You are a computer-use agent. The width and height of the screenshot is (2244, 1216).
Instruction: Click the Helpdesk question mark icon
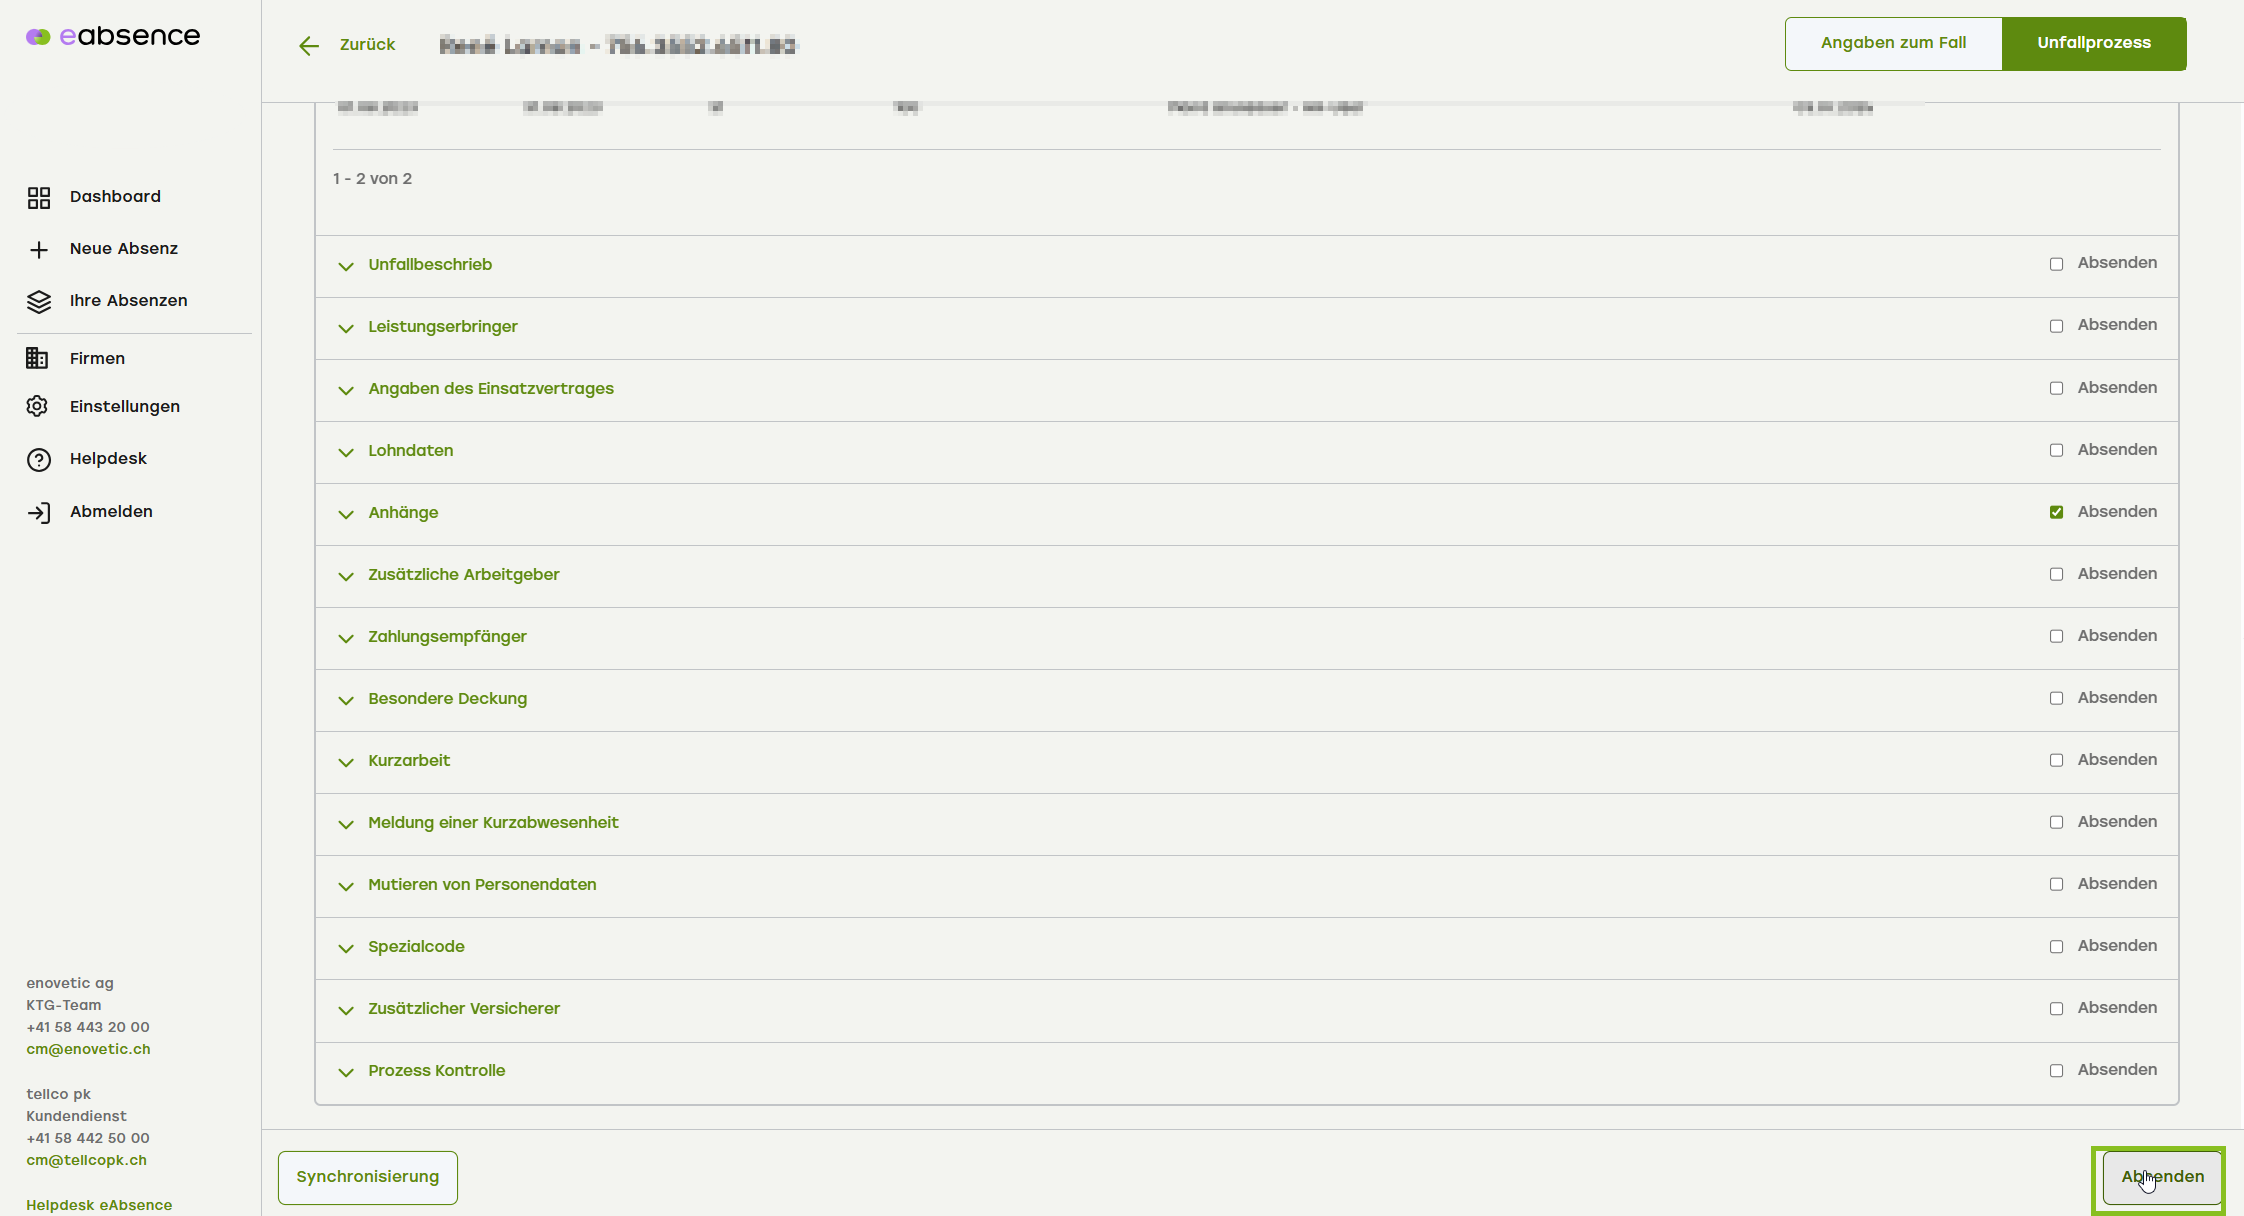tap(39, 460)
